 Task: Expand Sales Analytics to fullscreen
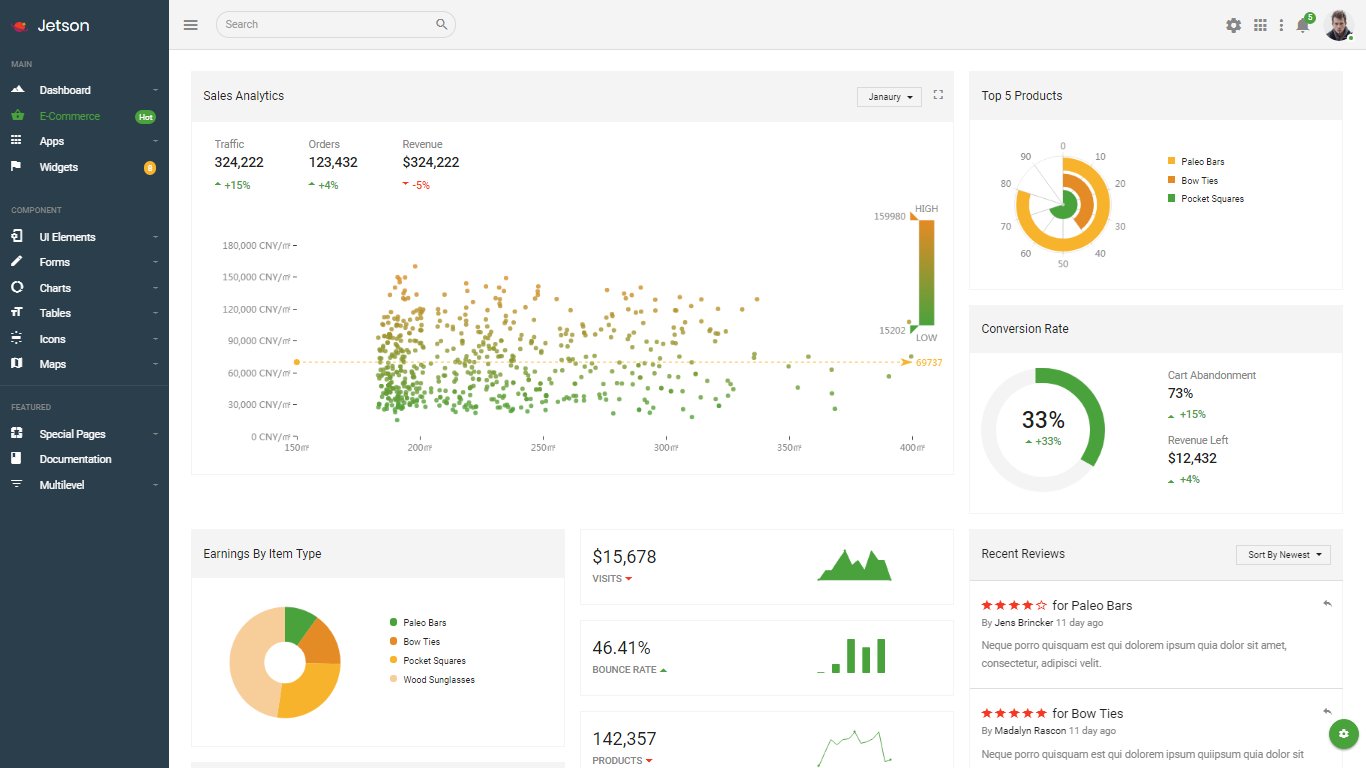click(938, 95)
